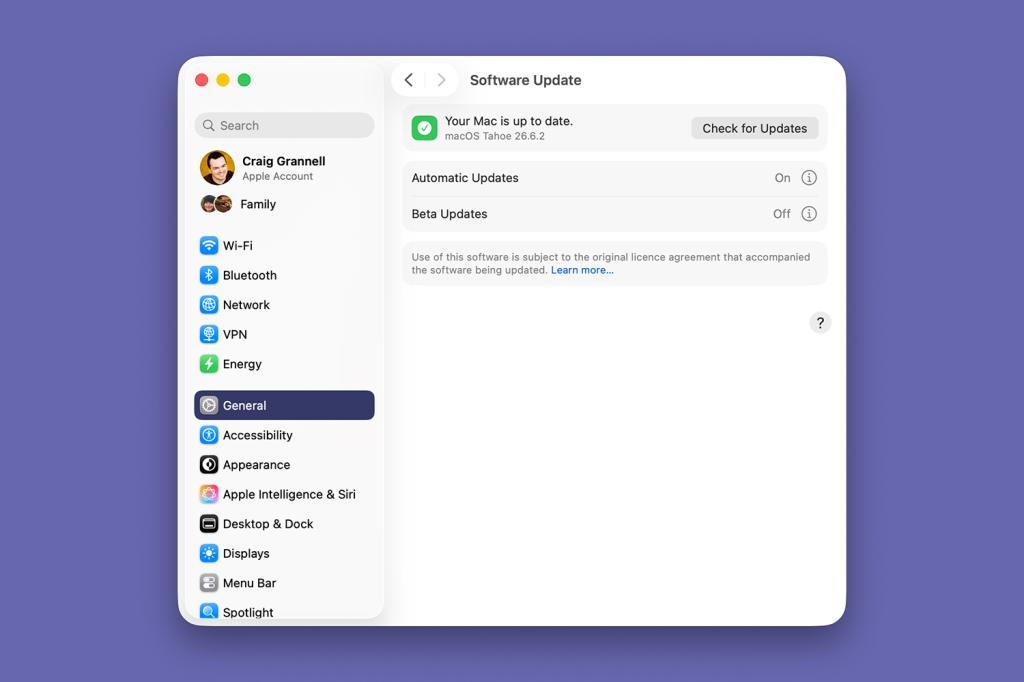Click the Spotlight magnifier icon
1024x682 pixels.
click(208, 611)
